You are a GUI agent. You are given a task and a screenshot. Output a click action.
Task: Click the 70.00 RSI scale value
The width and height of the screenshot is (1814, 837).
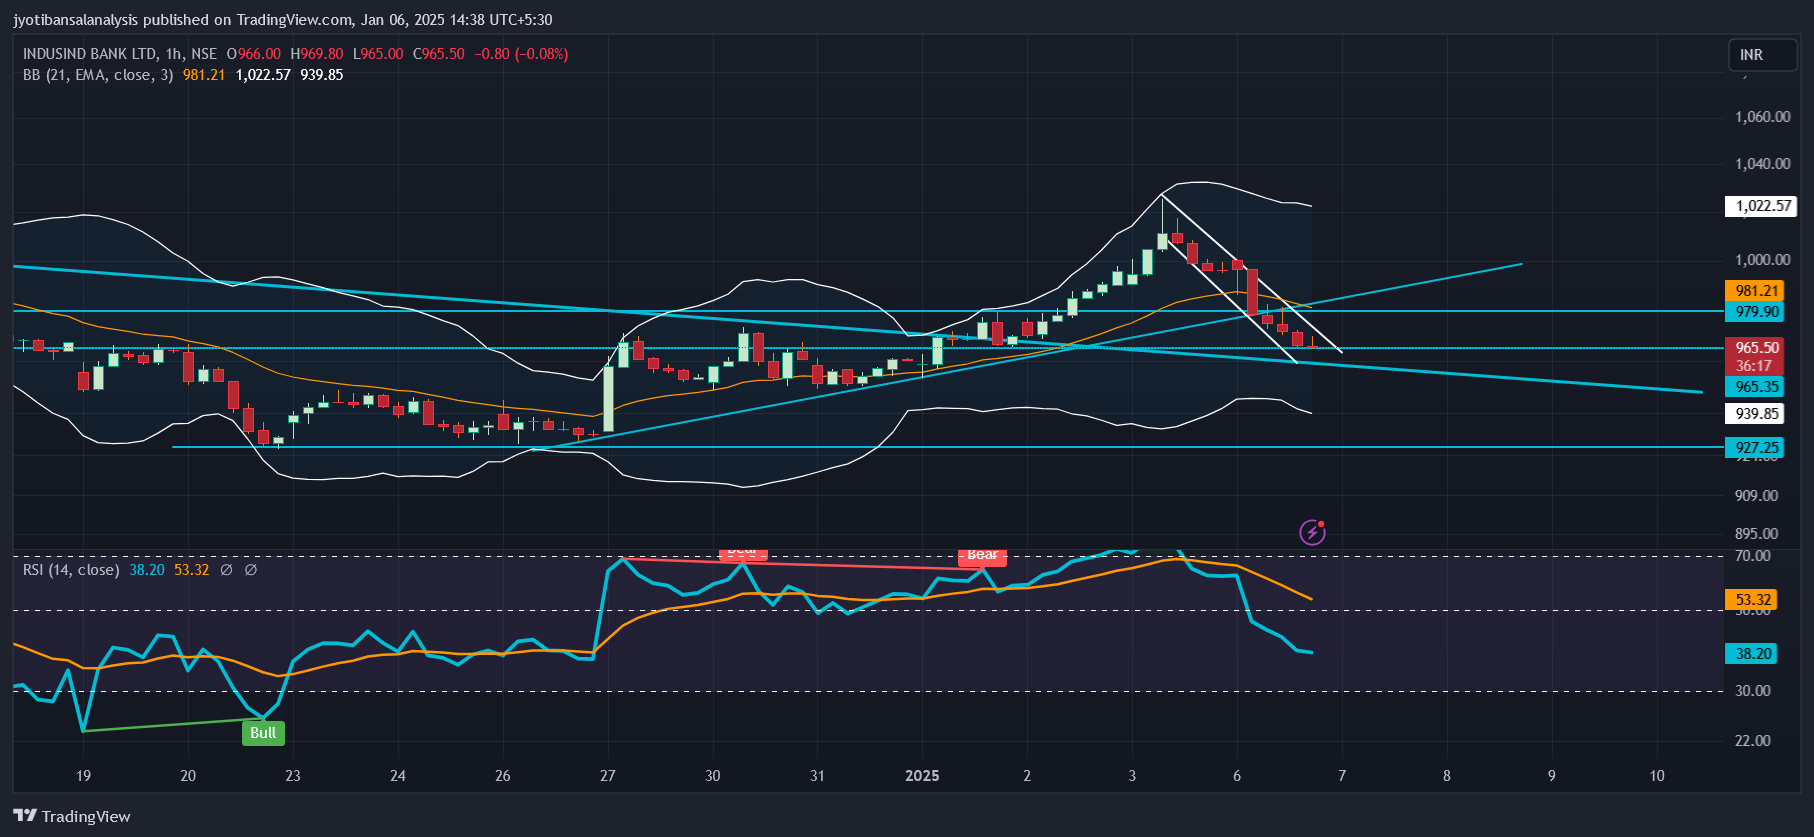click(x=1752, y=556)
